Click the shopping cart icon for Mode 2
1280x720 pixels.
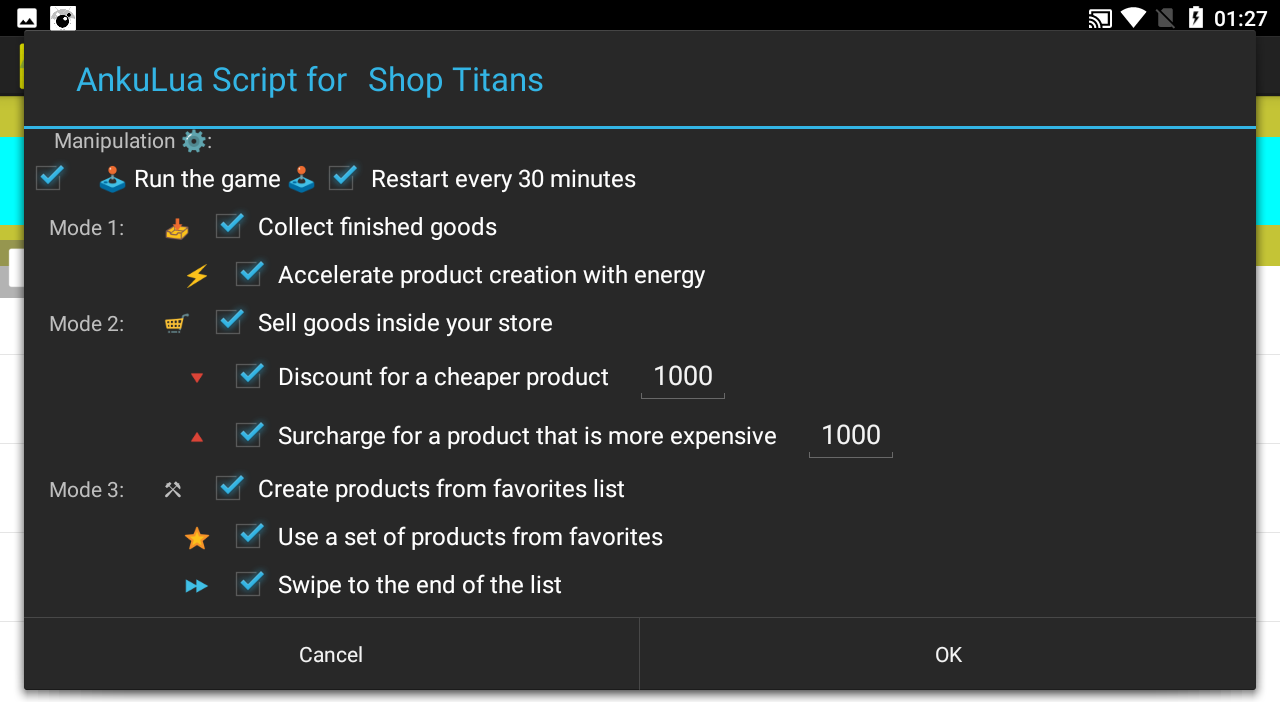(x=177, y=323)
